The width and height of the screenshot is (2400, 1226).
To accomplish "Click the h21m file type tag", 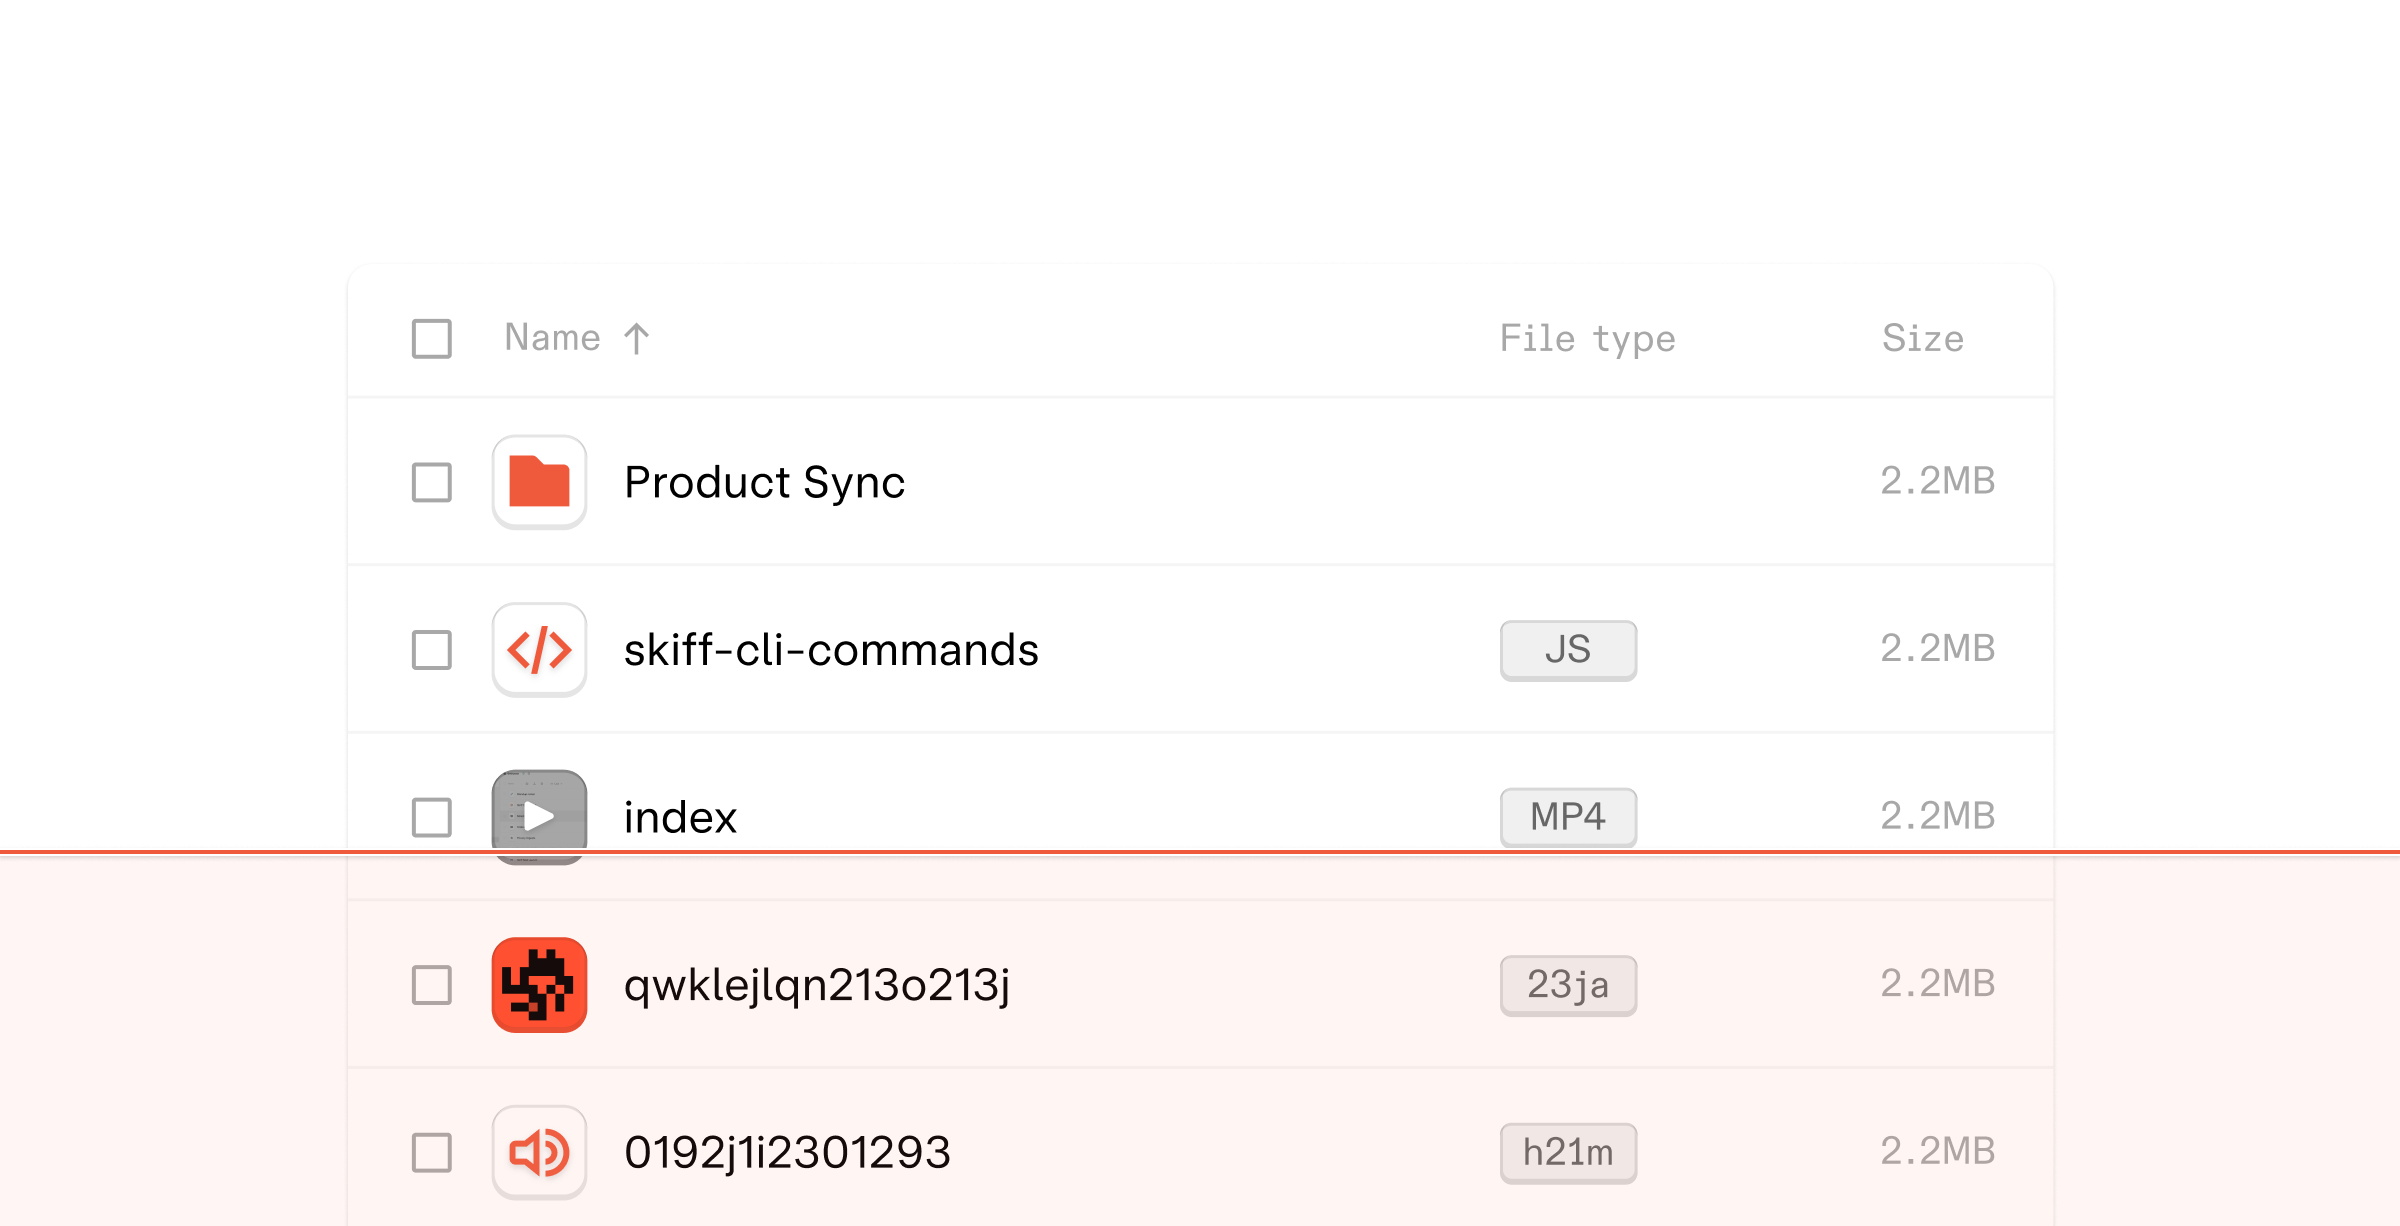I will point(1567,1152).
